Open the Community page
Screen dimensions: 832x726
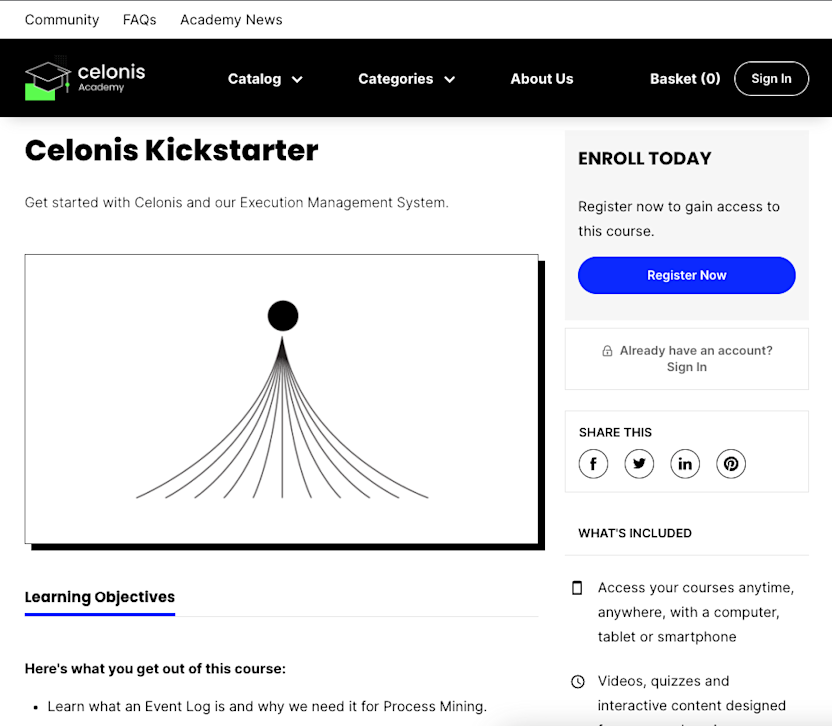click(x=62, y=19)
